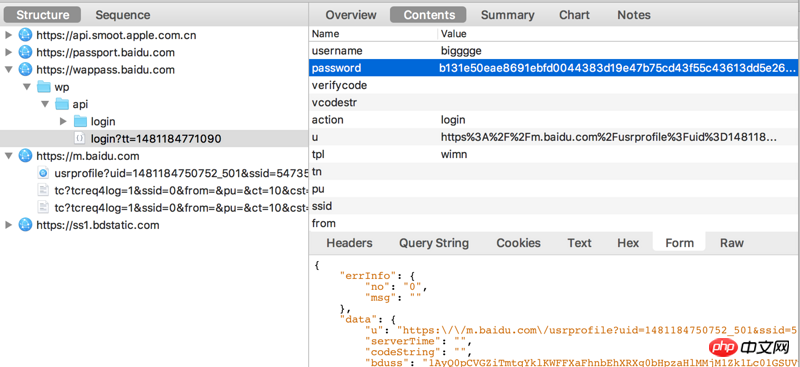Expand the api.smoot.apple.com.cn host node
This screenshot has height=367, width=800.
click(x=8, y=35)
